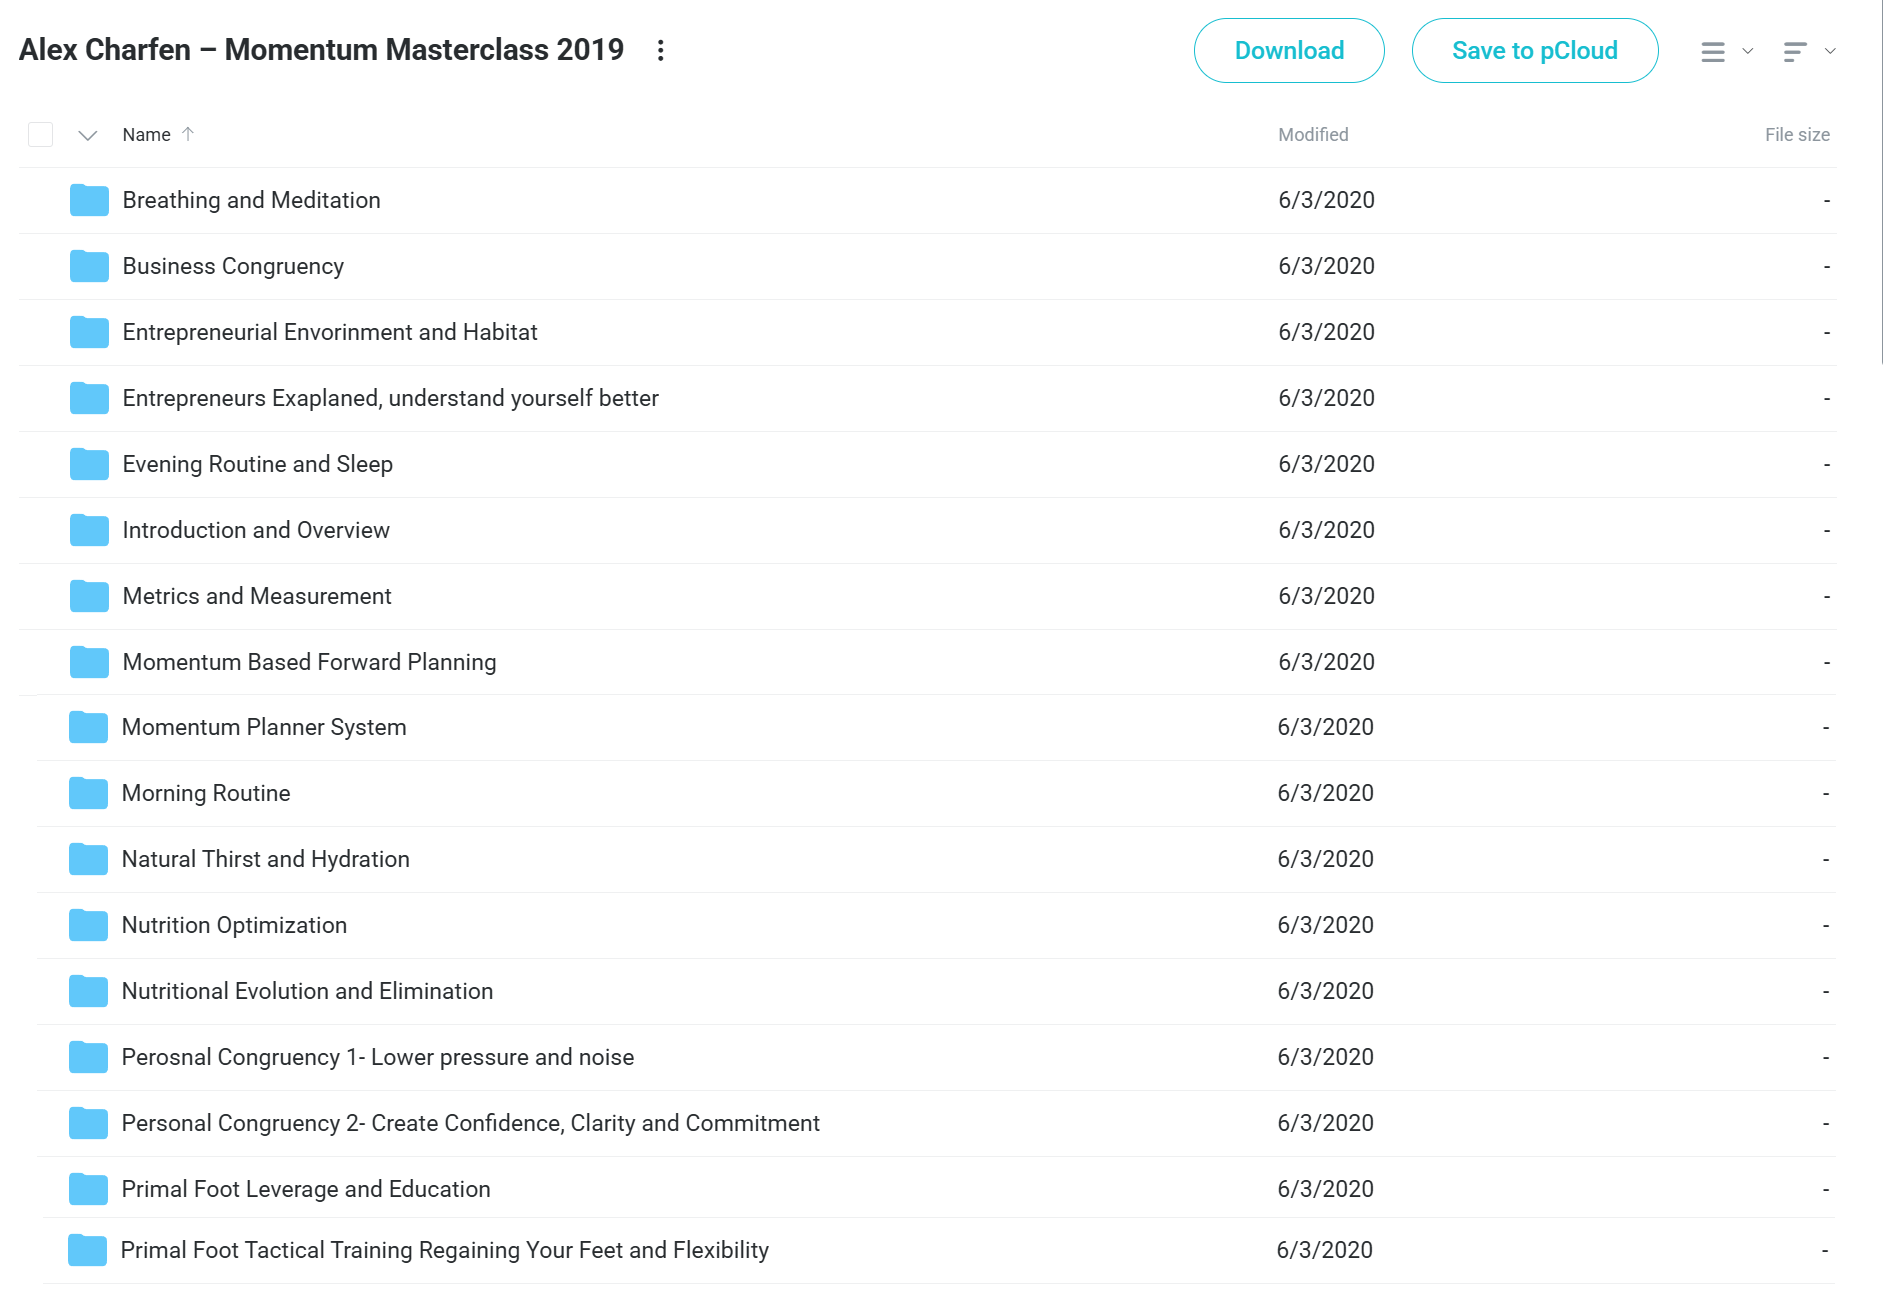Click the Nutritional Evolution and Elimination folder icon
Screen dimensions: 1883x1299
pyautogui.click(x=88, y=991)
